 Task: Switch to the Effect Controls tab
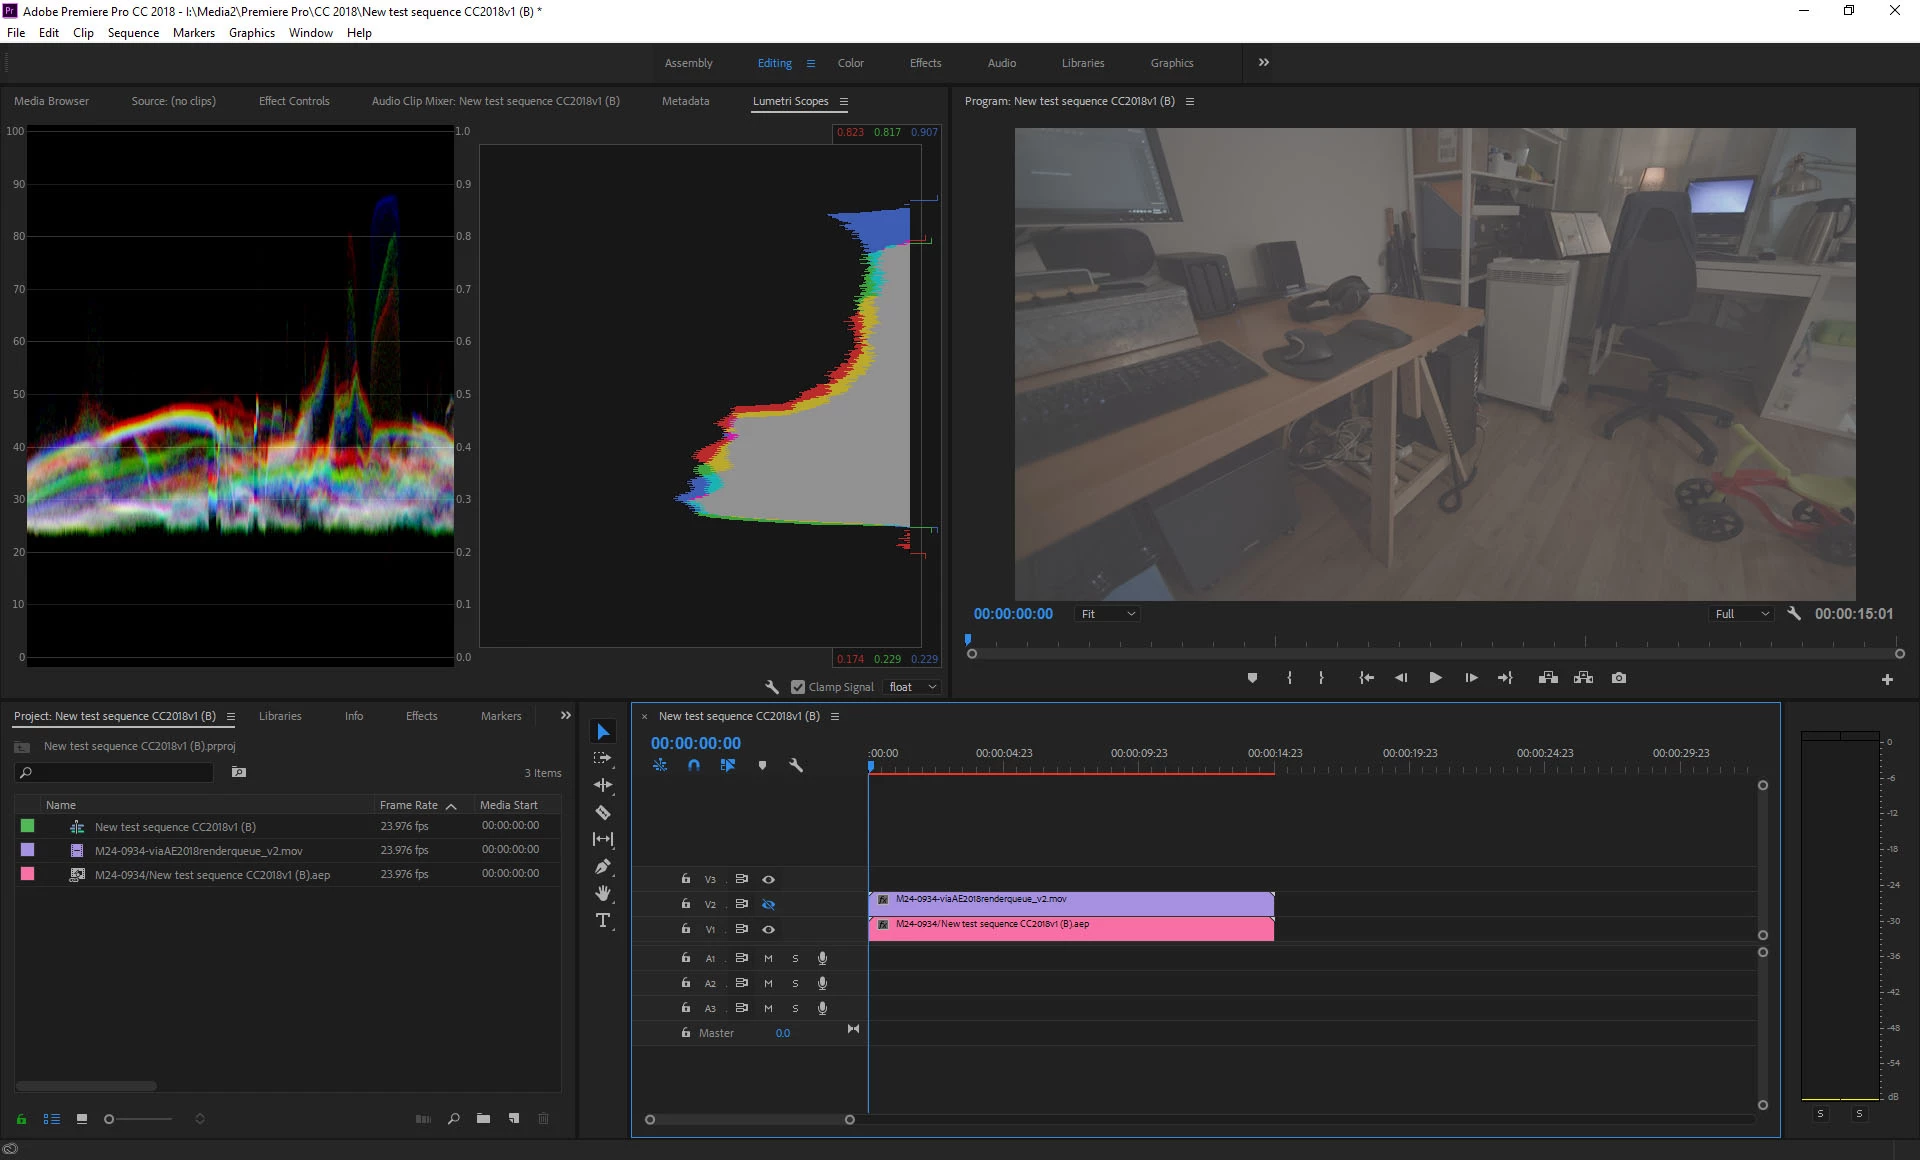point(294,101)
